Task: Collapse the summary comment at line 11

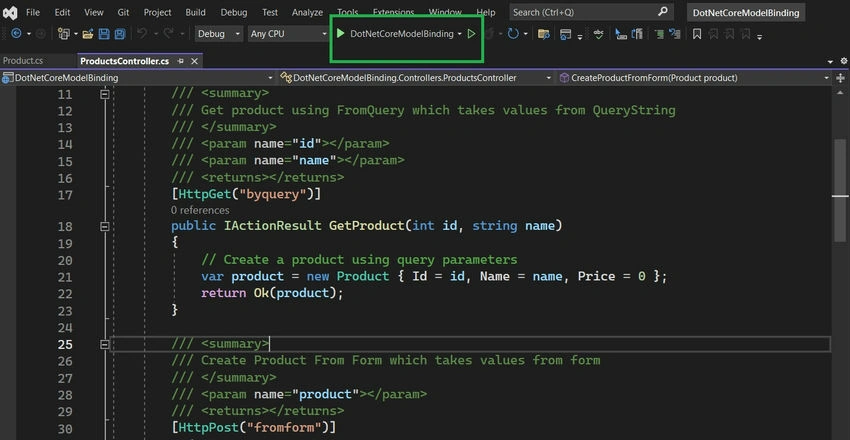Action: tap(105, 94)
